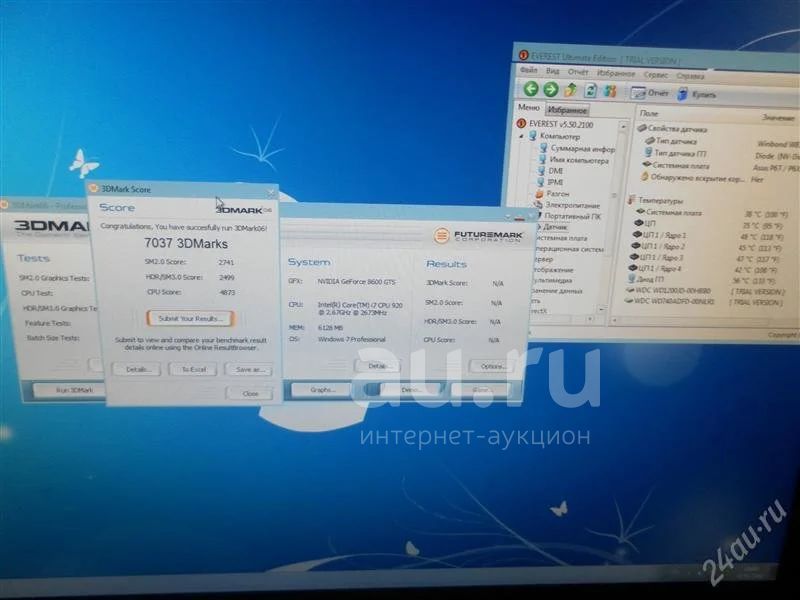
Task: Select EVEREST v5.50.2100 root tree node
Action: click(x=555, y=124)
